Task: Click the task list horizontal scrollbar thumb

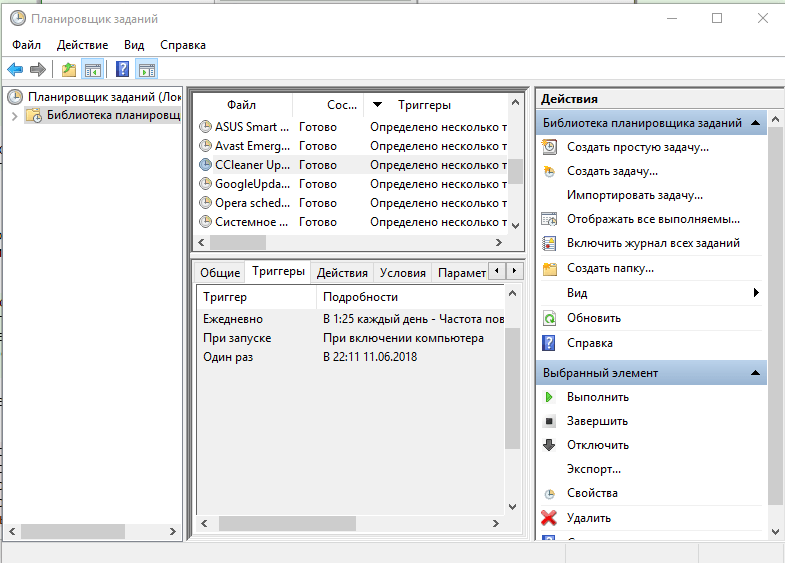Action: coord(238,242)
